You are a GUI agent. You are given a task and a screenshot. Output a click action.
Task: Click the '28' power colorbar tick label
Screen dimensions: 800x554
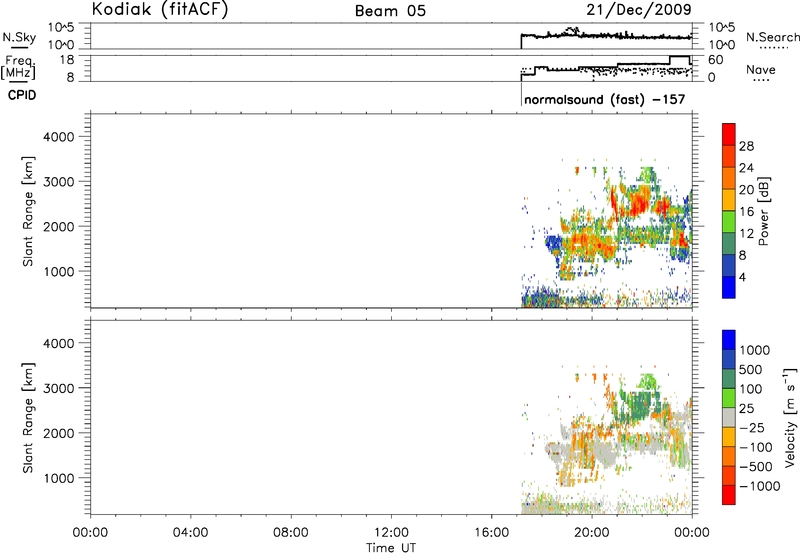(x=746, y=146)
